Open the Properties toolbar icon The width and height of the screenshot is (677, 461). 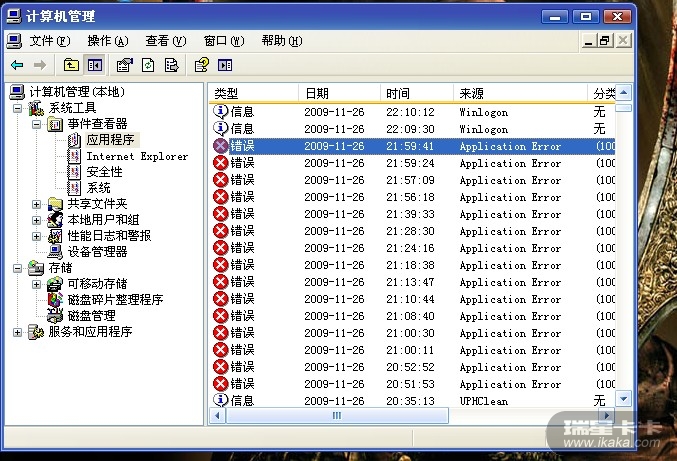pos(124,65)
